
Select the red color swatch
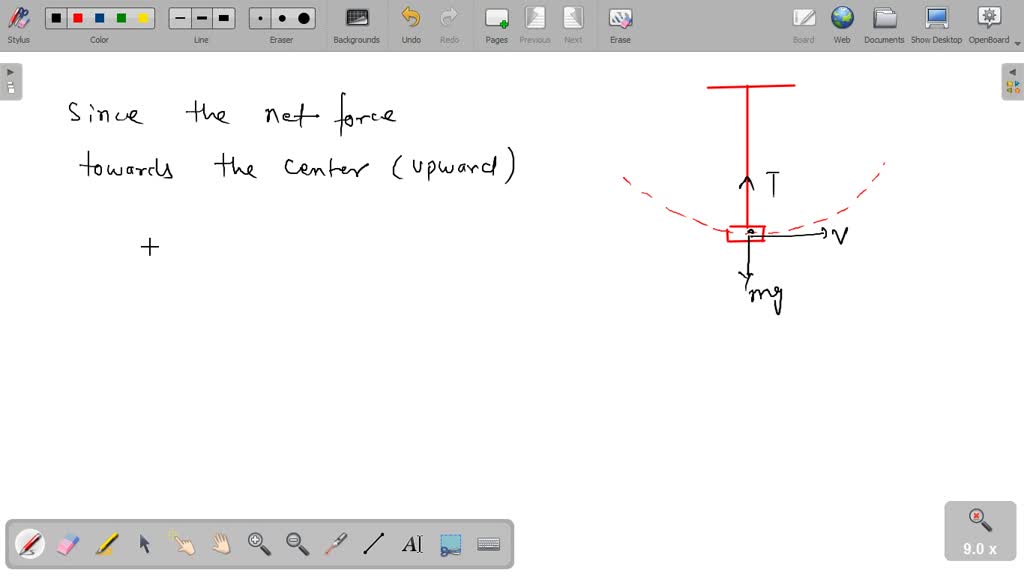77,17
